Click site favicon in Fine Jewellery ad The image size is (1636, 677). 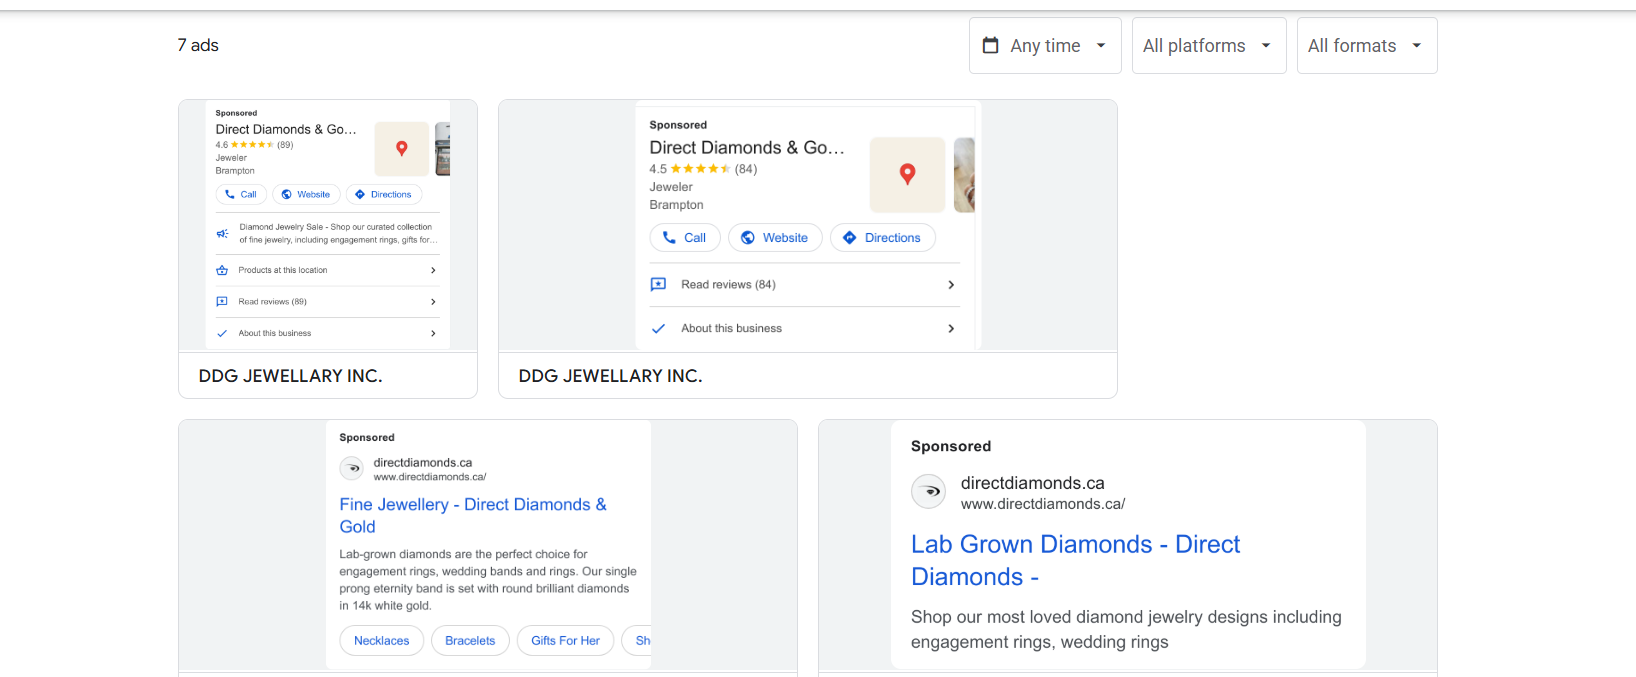[x=352, y=468]
